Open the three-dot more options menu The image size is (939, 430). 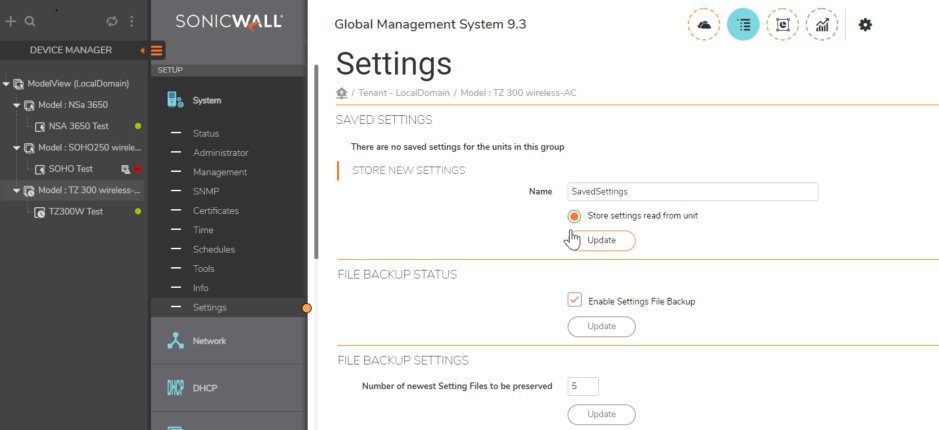pos(131,21)
